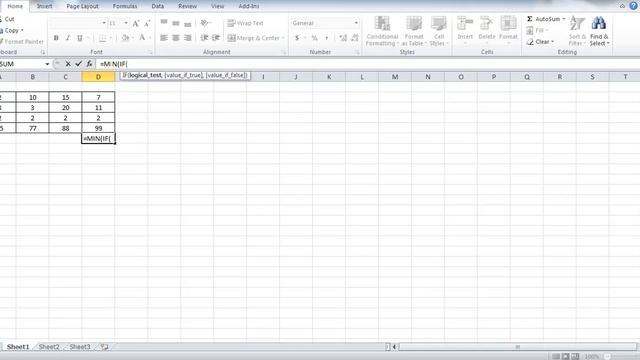Open Conditional Formatting
The width and height of the screenshot is (640, 360).
click(x=382, y=31)
